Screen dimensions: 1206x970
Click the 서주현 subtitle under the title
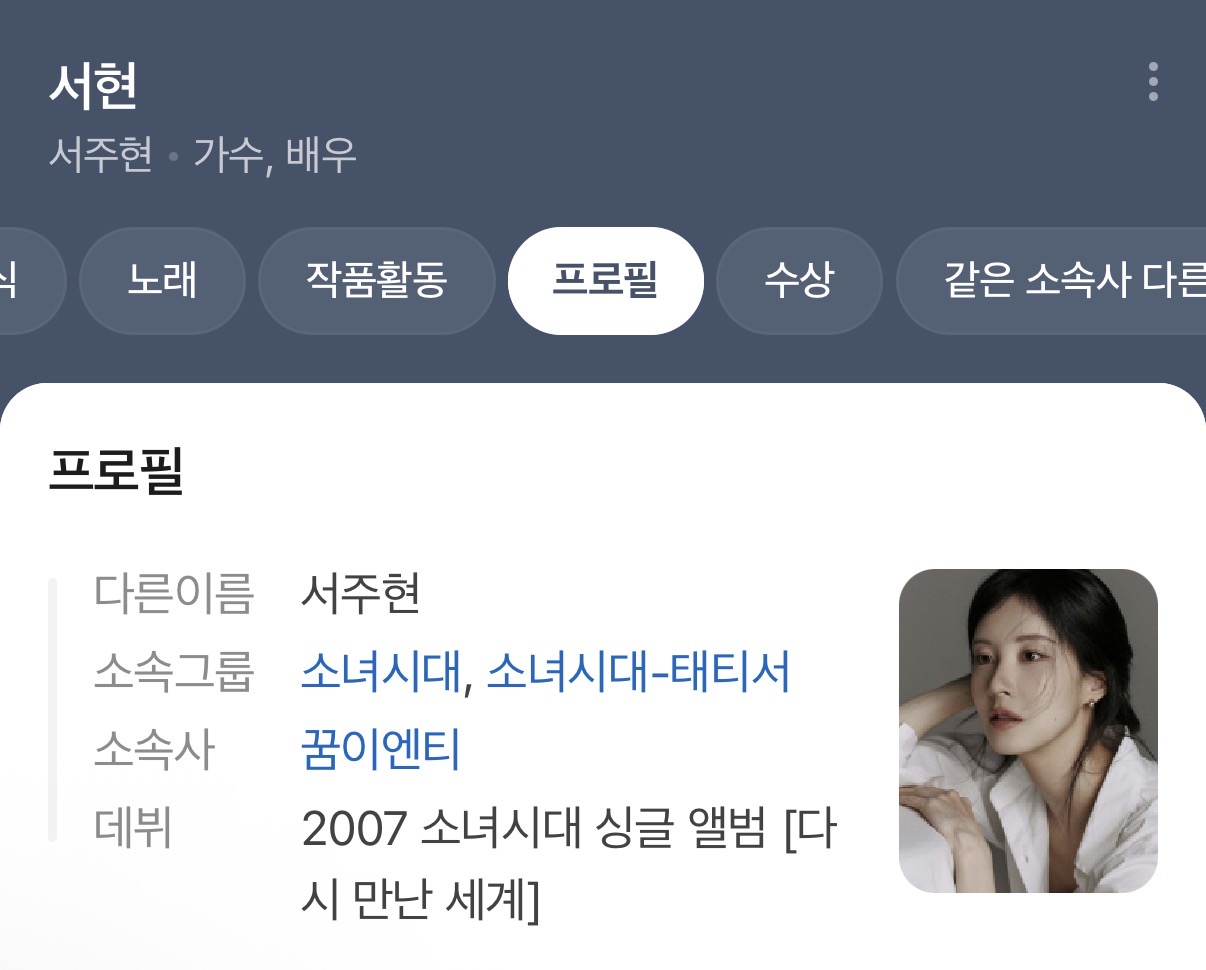[101, 155]
